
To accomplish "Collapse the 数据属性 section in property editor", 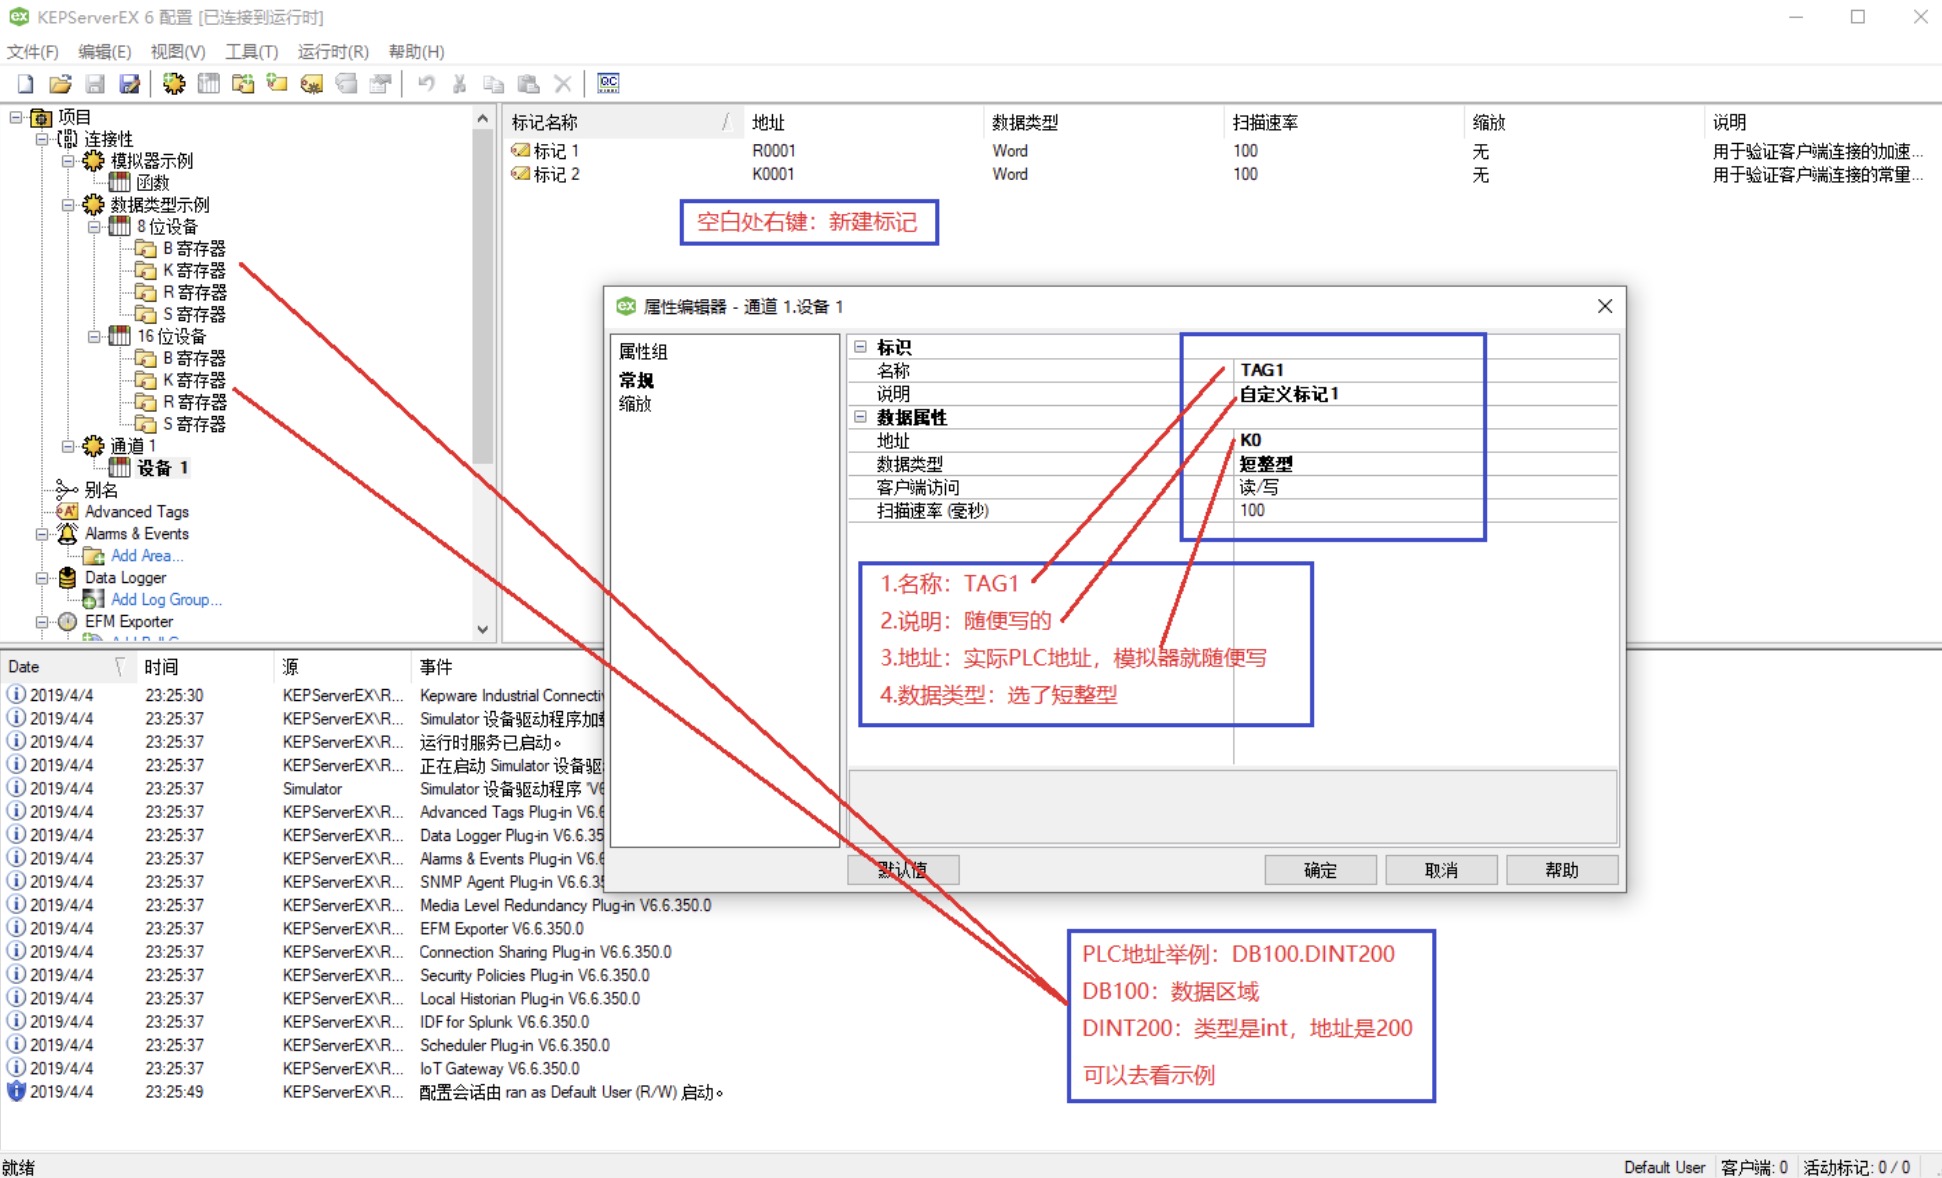I will pos(860,417).
